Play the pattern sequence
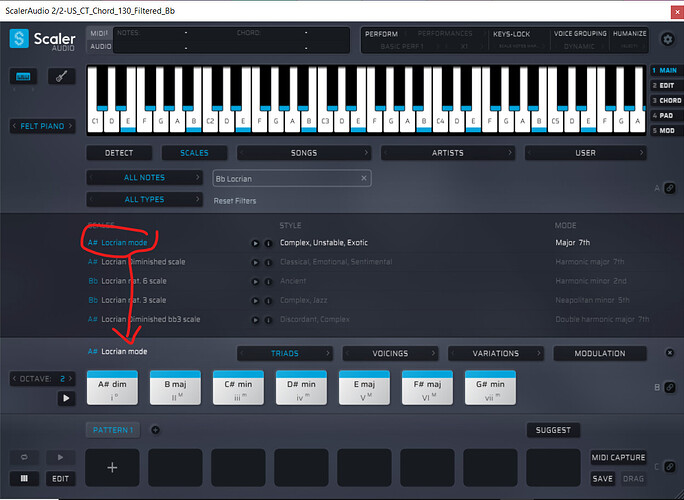Image resolution: width=684 pixels, height=500 pixels. (60, 457)
